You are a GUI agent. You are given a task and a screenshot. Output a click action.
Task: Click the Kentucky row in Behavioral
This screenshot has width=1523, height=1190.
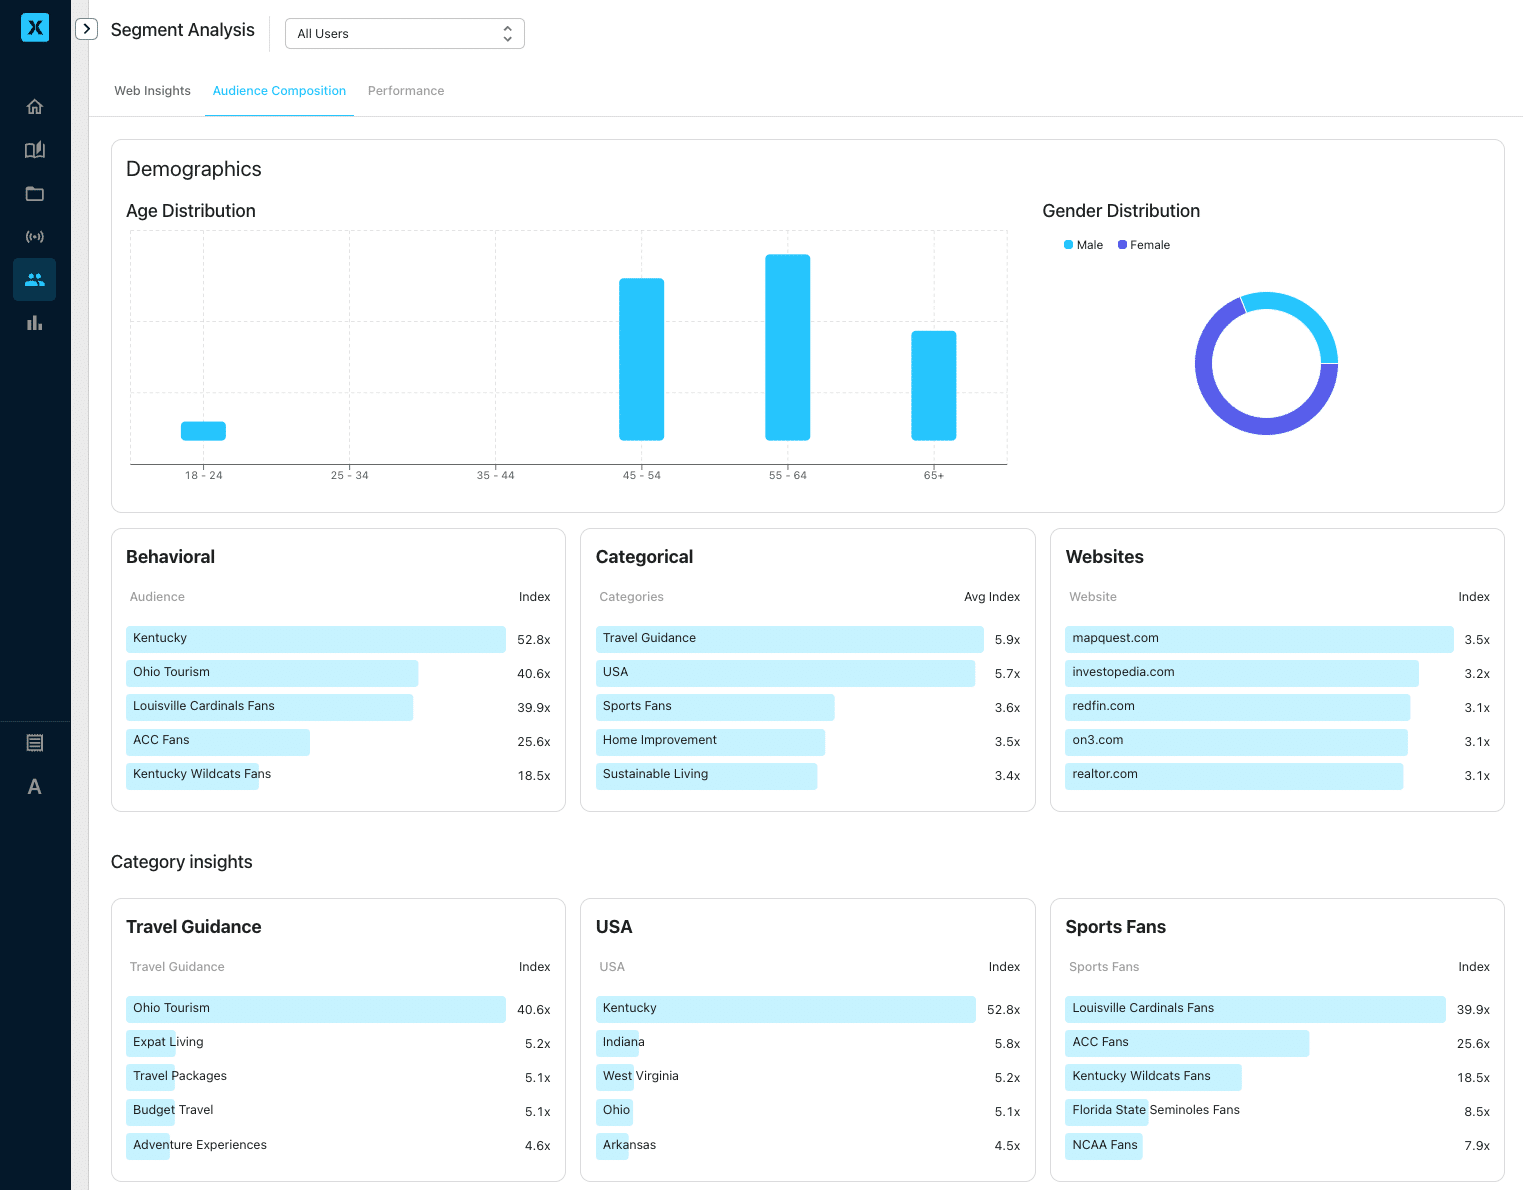(315, 639)
